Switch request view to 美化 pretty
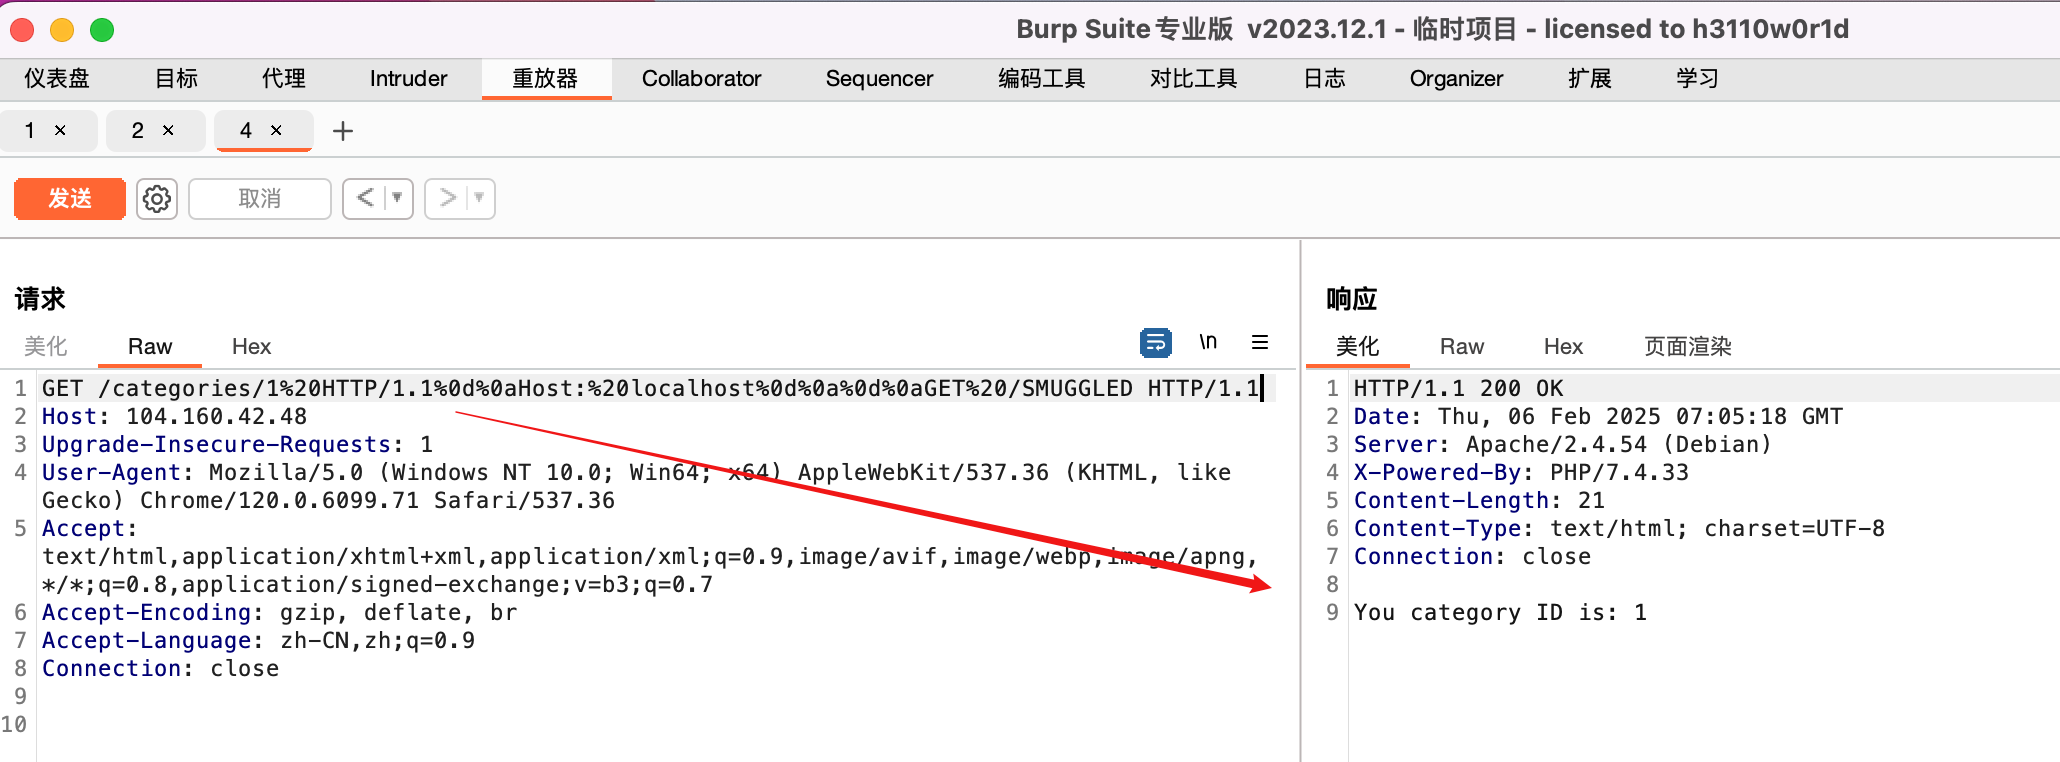Image resolution: width=2060 pixels, height=762 pixels. coord(46,347)
